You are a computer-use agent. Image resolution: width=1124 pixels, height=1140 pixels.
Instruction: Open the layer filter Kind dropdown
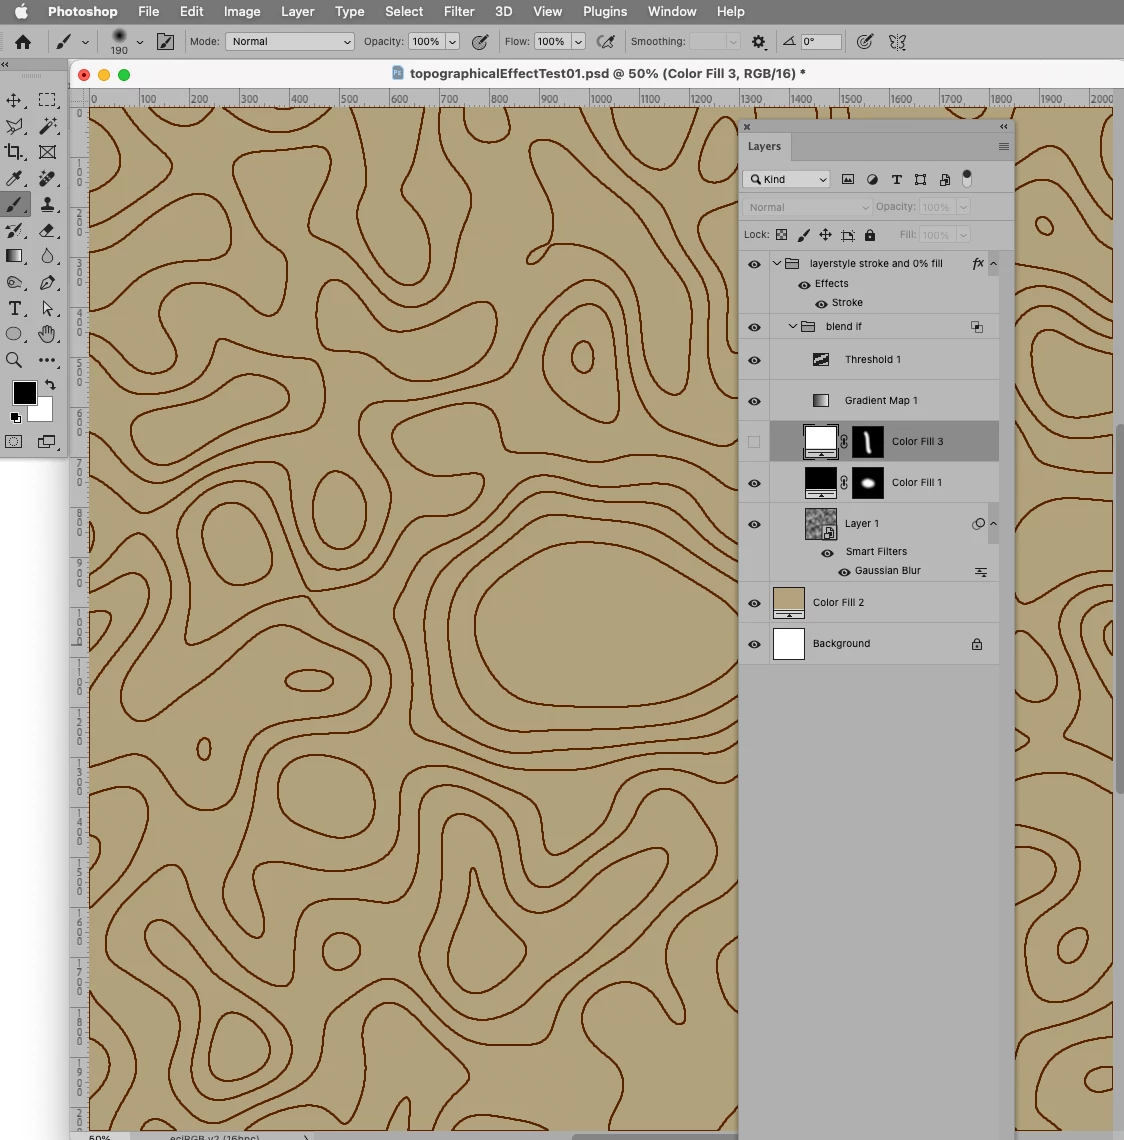point(787,179)
